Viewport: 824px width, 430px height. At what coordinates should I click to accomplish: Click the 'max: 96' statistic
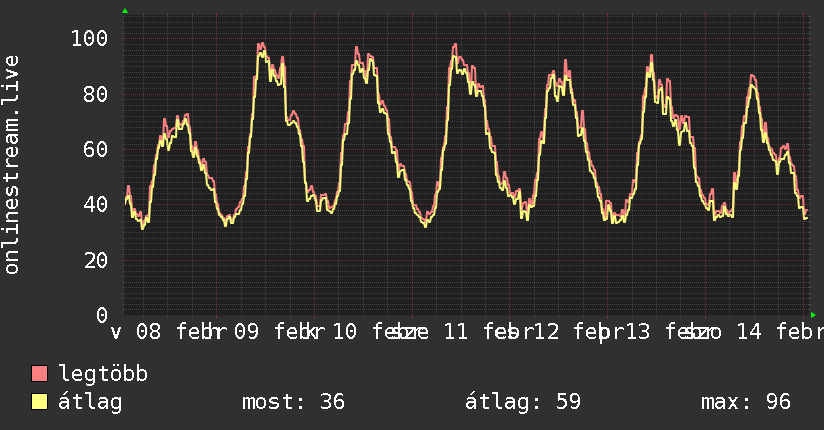(746, 402)
